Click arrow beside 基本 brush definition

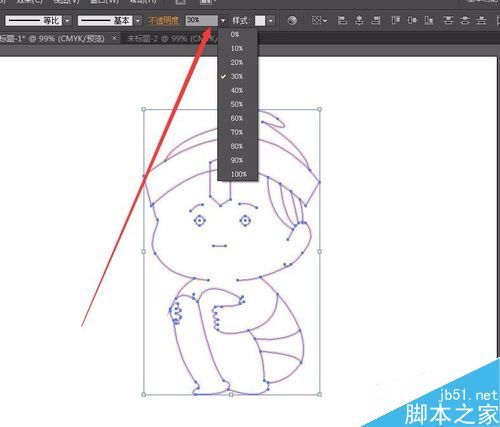click(x=138, y=21)
